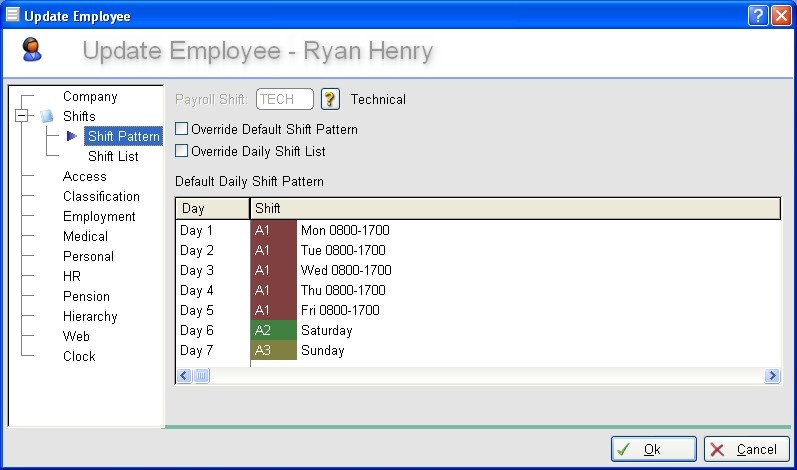The height and width of the screenshot is (470, 797).
Task: Open the Access section
Action: tap(84, 176)
